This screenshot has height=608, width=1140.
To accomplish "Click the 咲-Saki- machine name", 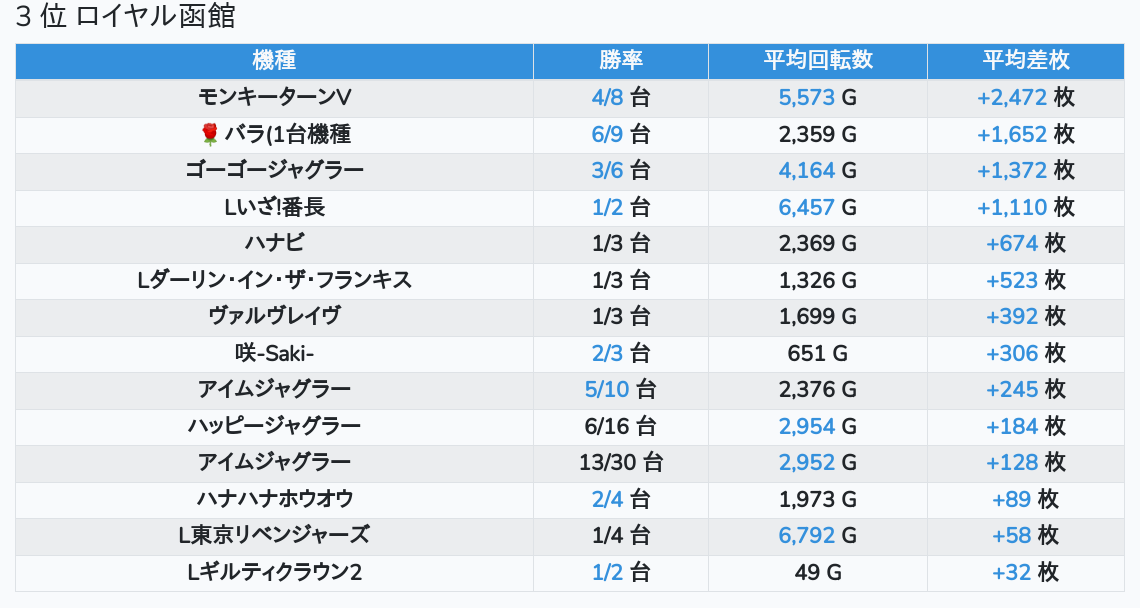I will tap(274, 353).
